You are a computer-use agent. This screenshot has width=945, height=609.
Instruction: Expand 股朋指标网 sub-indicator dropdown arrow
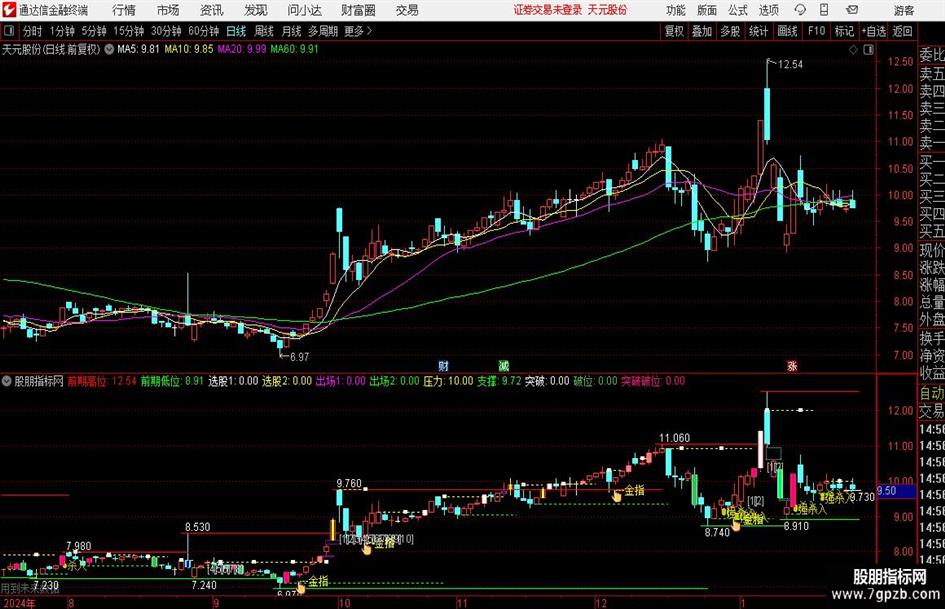tap(7, 381)
